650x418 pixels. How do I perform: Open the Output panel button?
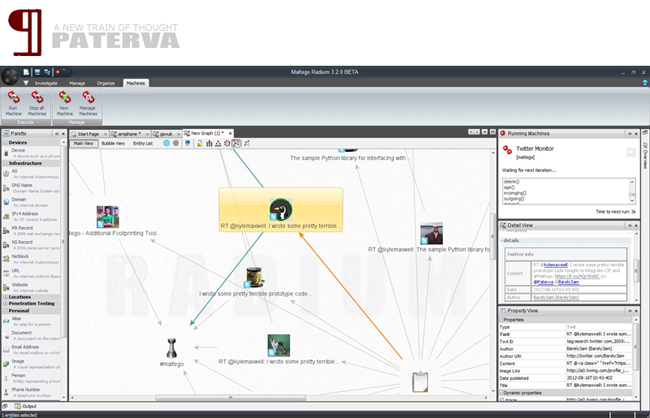26,406
